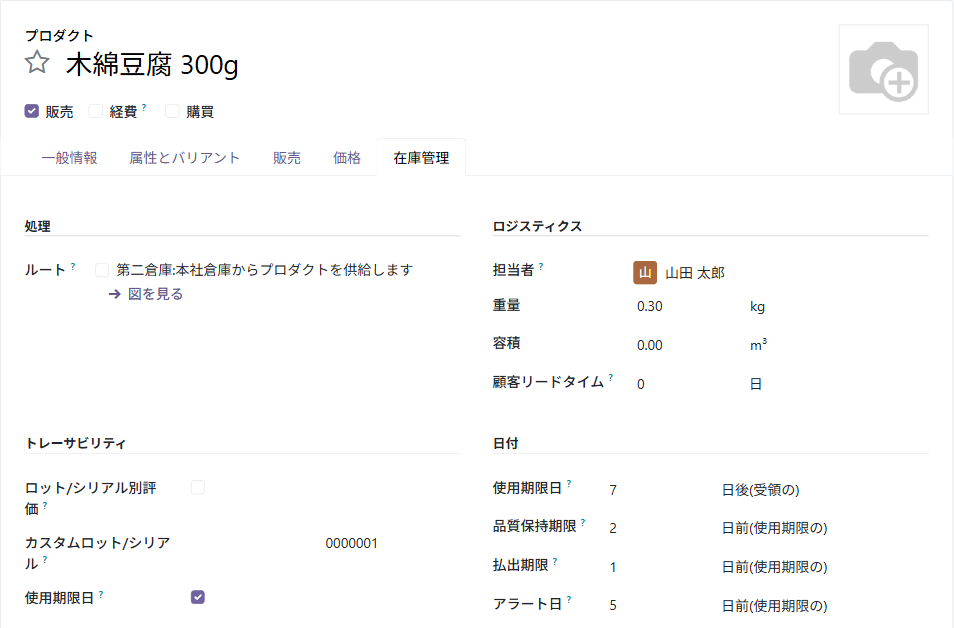Click the 日後(受領の) text

[x=761, y=490]
